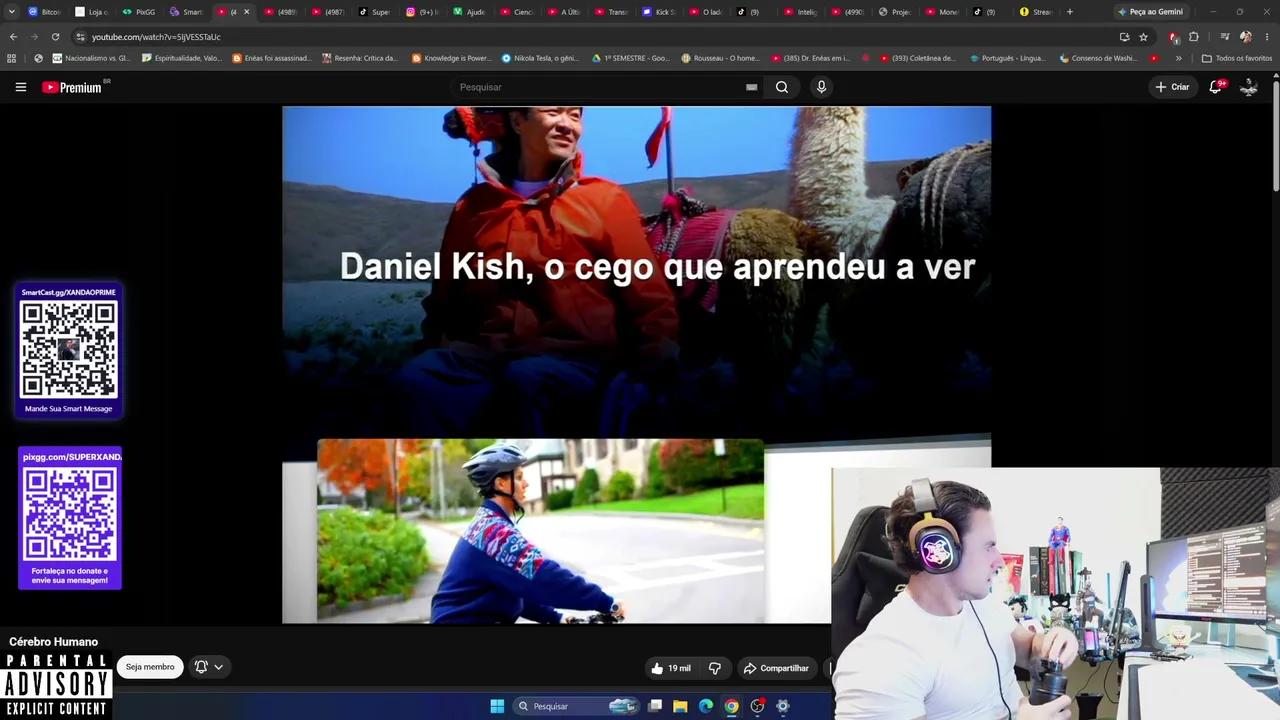Dislike the video
The height and width of the screenshot is (720, 1280).
714,668
